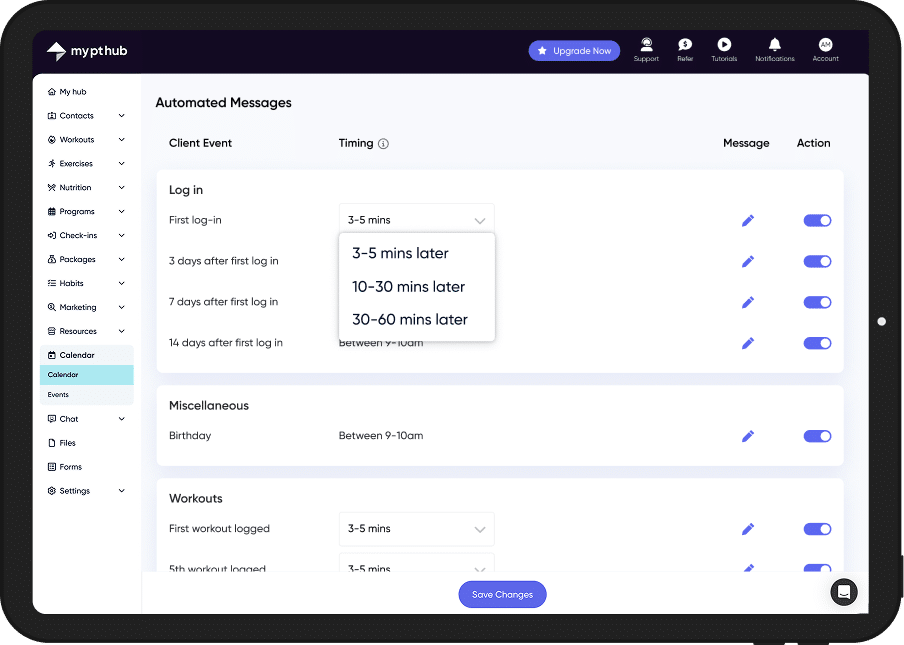Toggle the First workout logged switch
904x645 pixels.
(817, 529)
